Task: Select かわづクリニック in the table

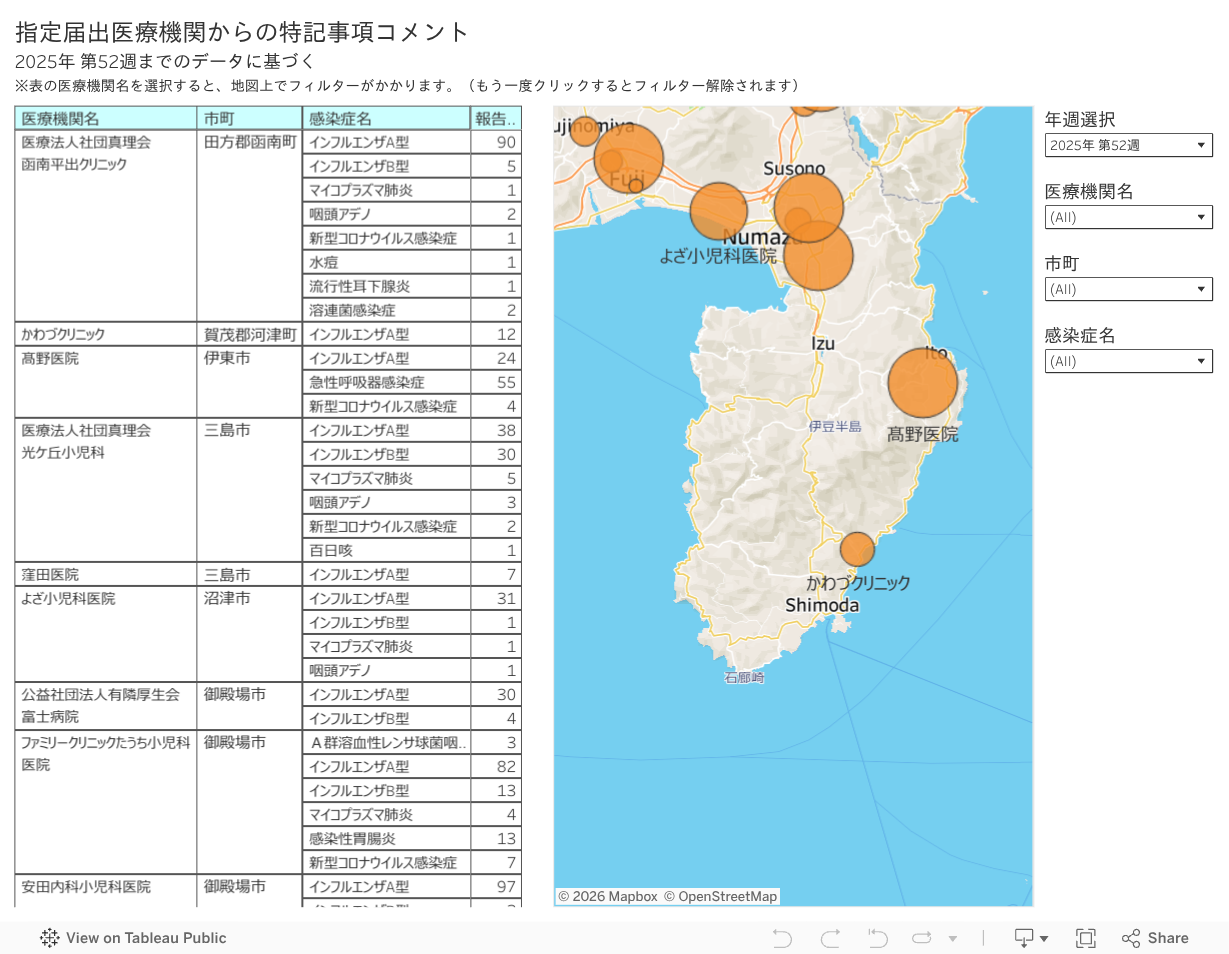Action: point(64,334)
